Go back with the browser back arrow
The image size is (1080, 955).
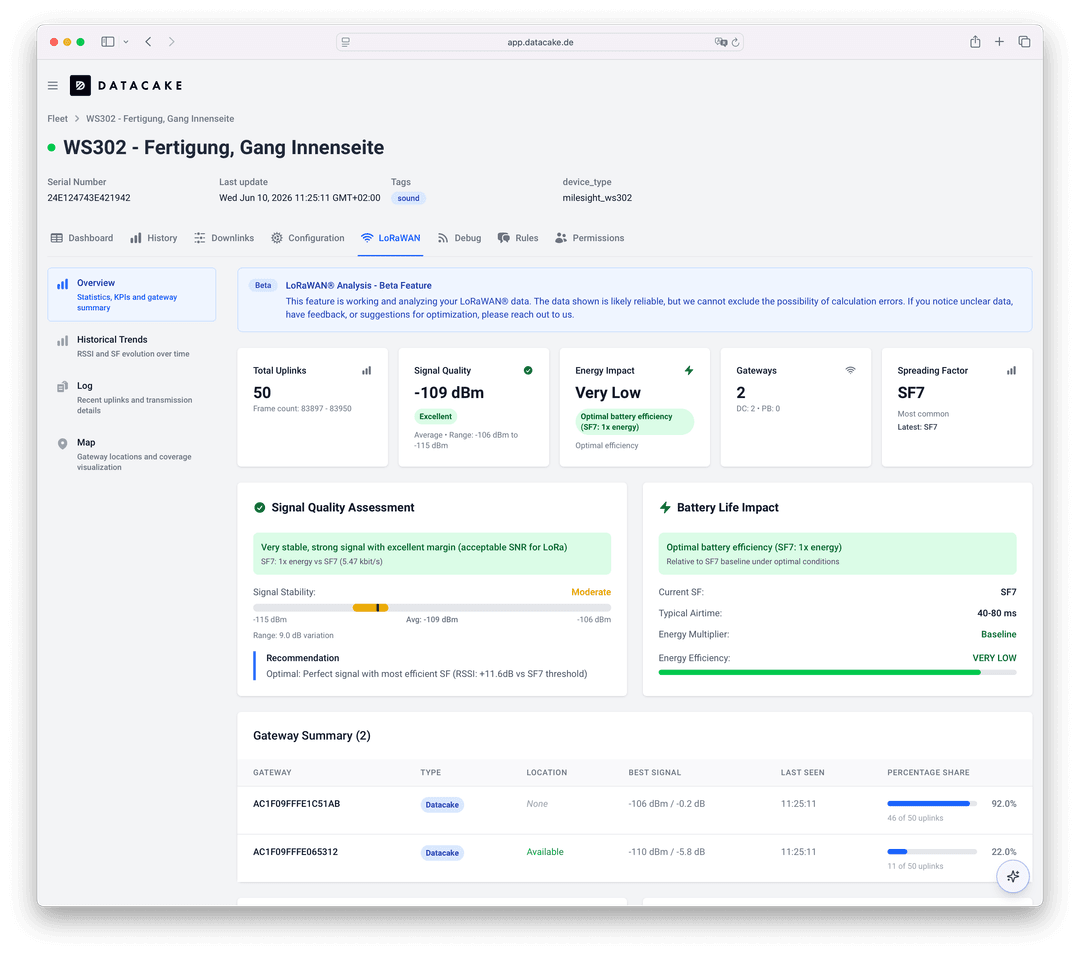148,41
